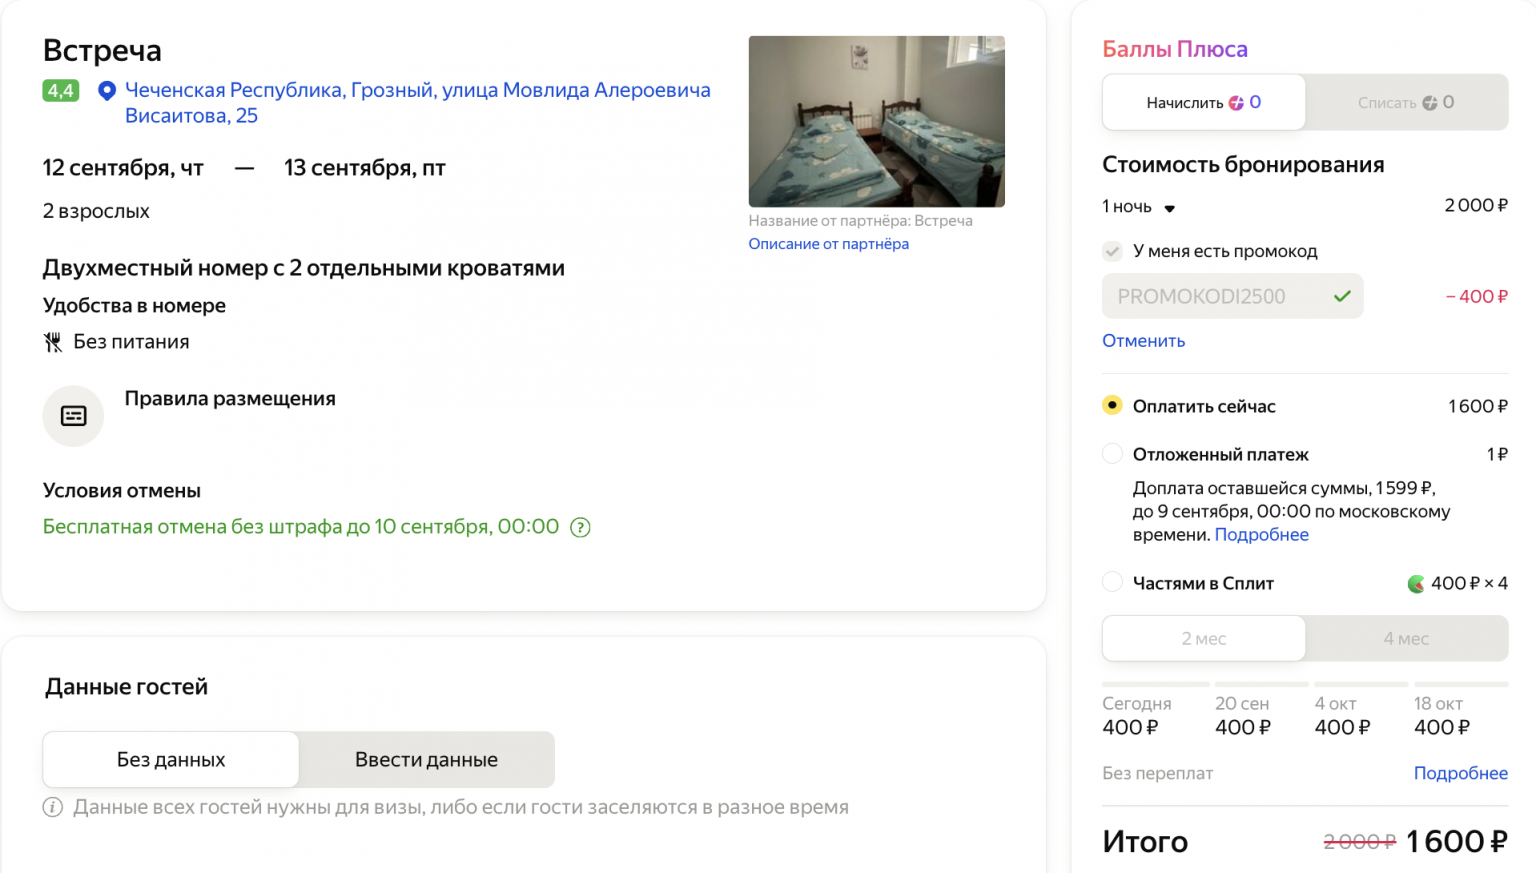1536x873 pixels.
Task: Click the free cancellation question mark icon
Action: (x=580, y=527)
